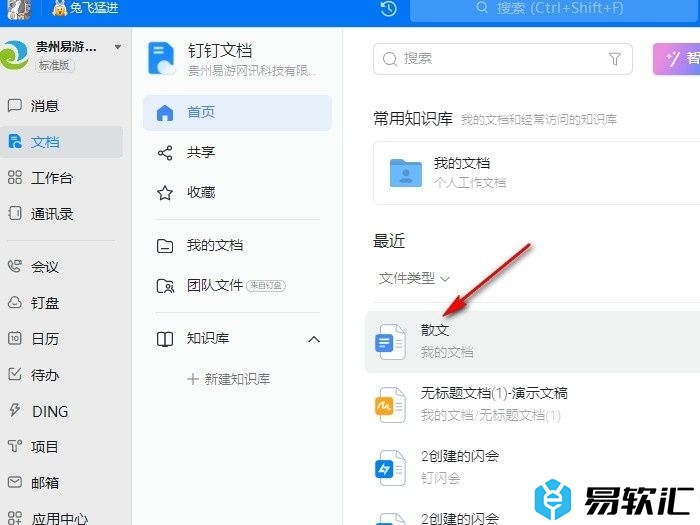Click the 会议 phone icon

(x=15, y=266)
